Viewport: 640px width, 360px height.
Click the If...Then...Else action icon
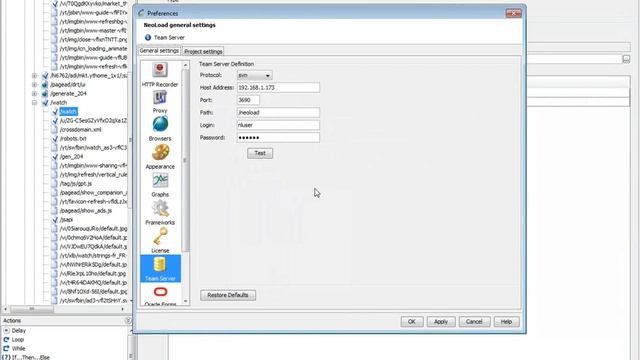pos(7,357)
